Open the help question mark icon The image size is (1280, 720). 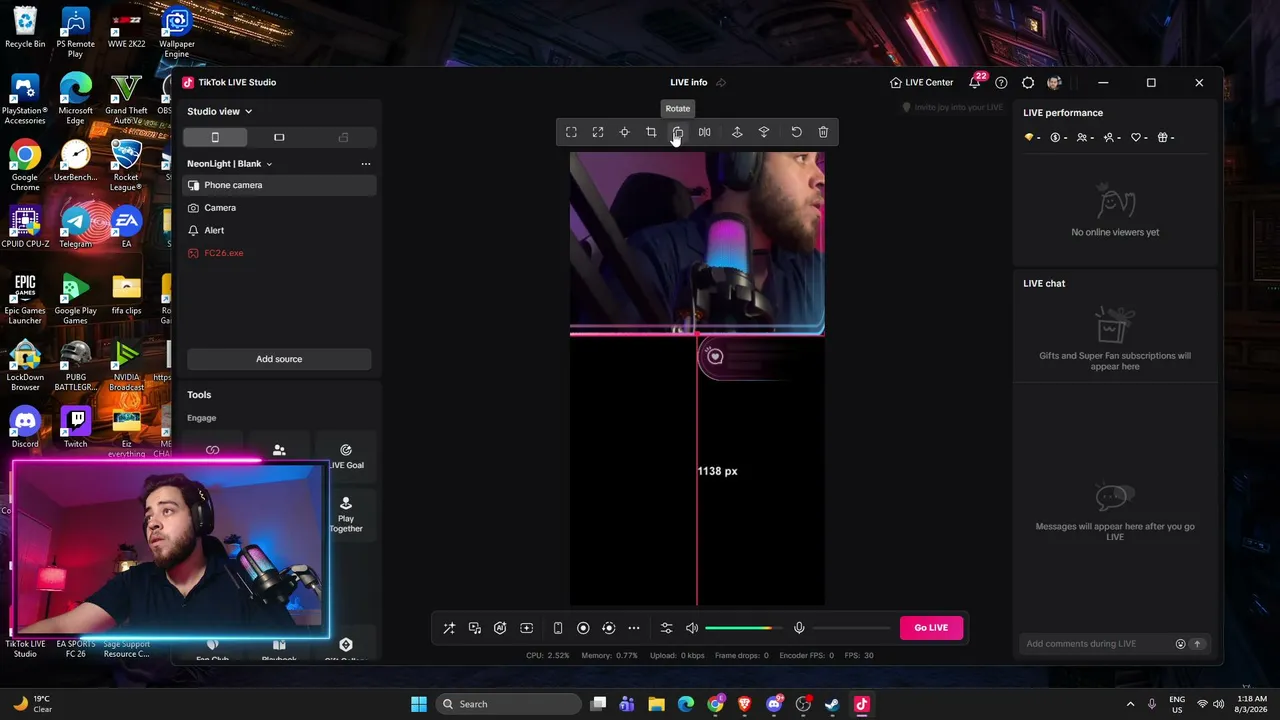(x=1001, y=83)
